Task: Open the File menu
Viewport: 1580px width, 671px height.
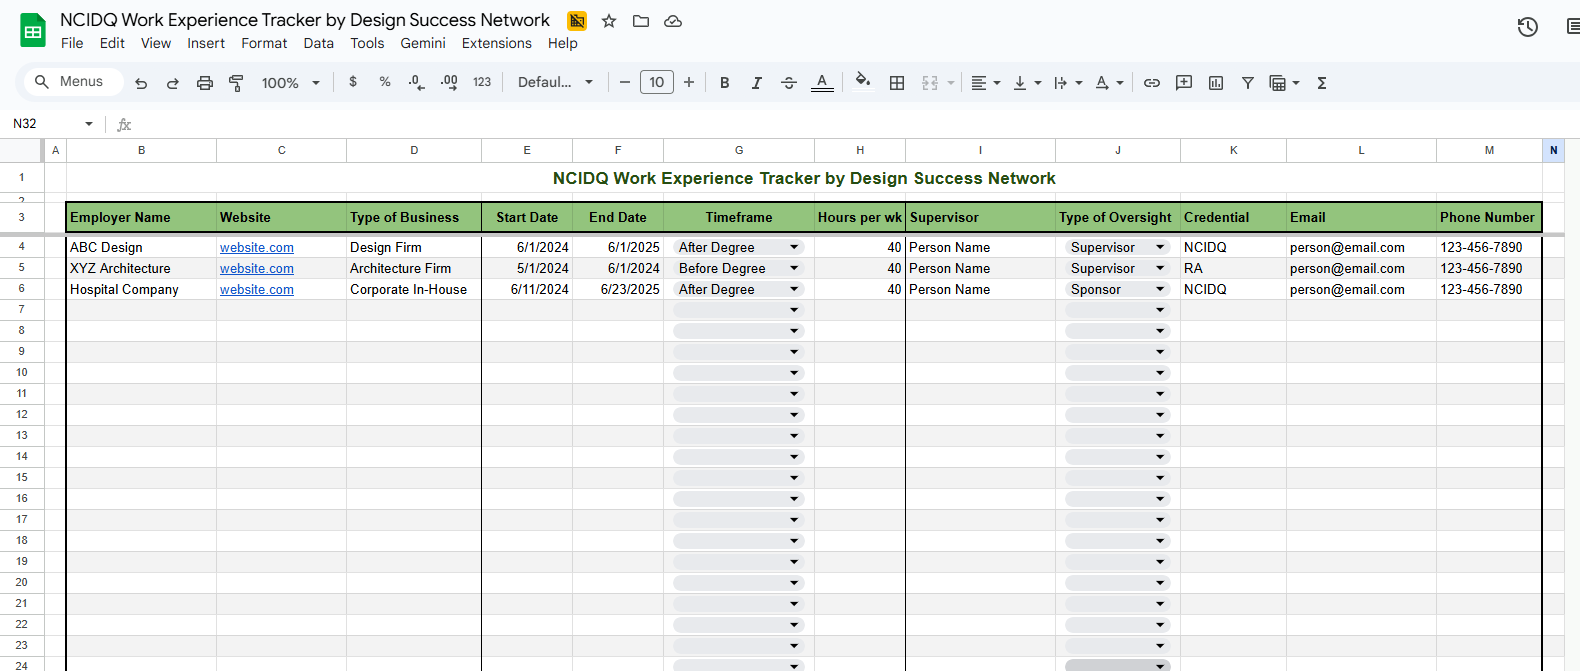Action: coord(72,43)
